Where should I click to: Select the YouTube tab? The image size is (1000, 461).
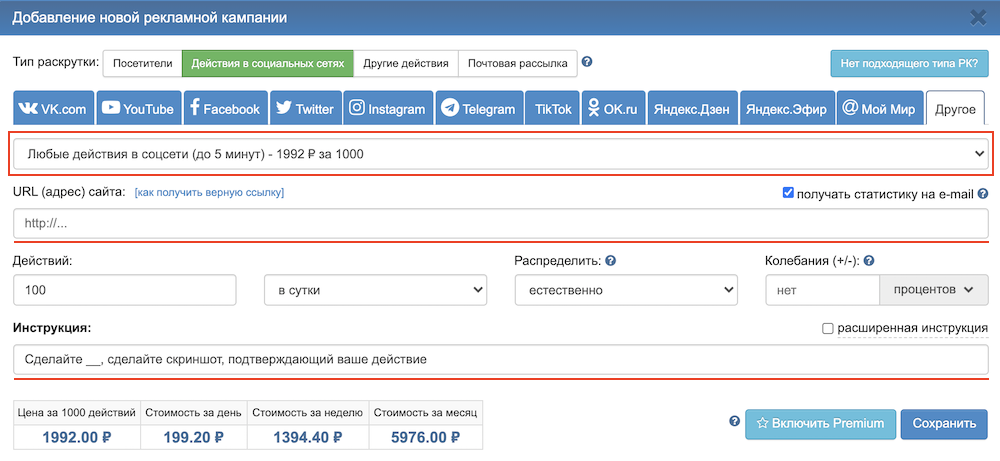pos(138,109)
